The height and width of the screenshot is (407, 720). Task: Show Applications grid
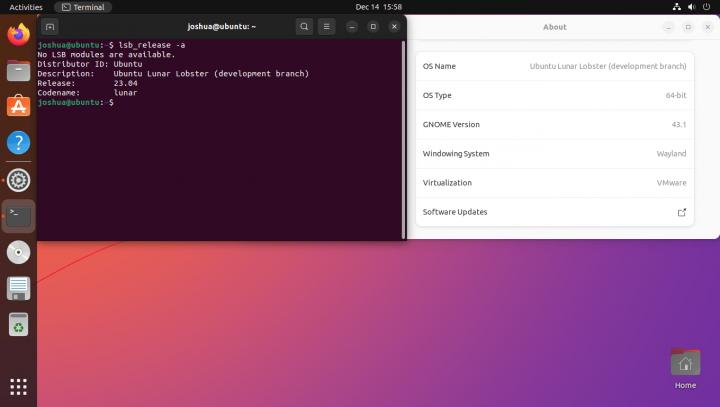[18, 386]
